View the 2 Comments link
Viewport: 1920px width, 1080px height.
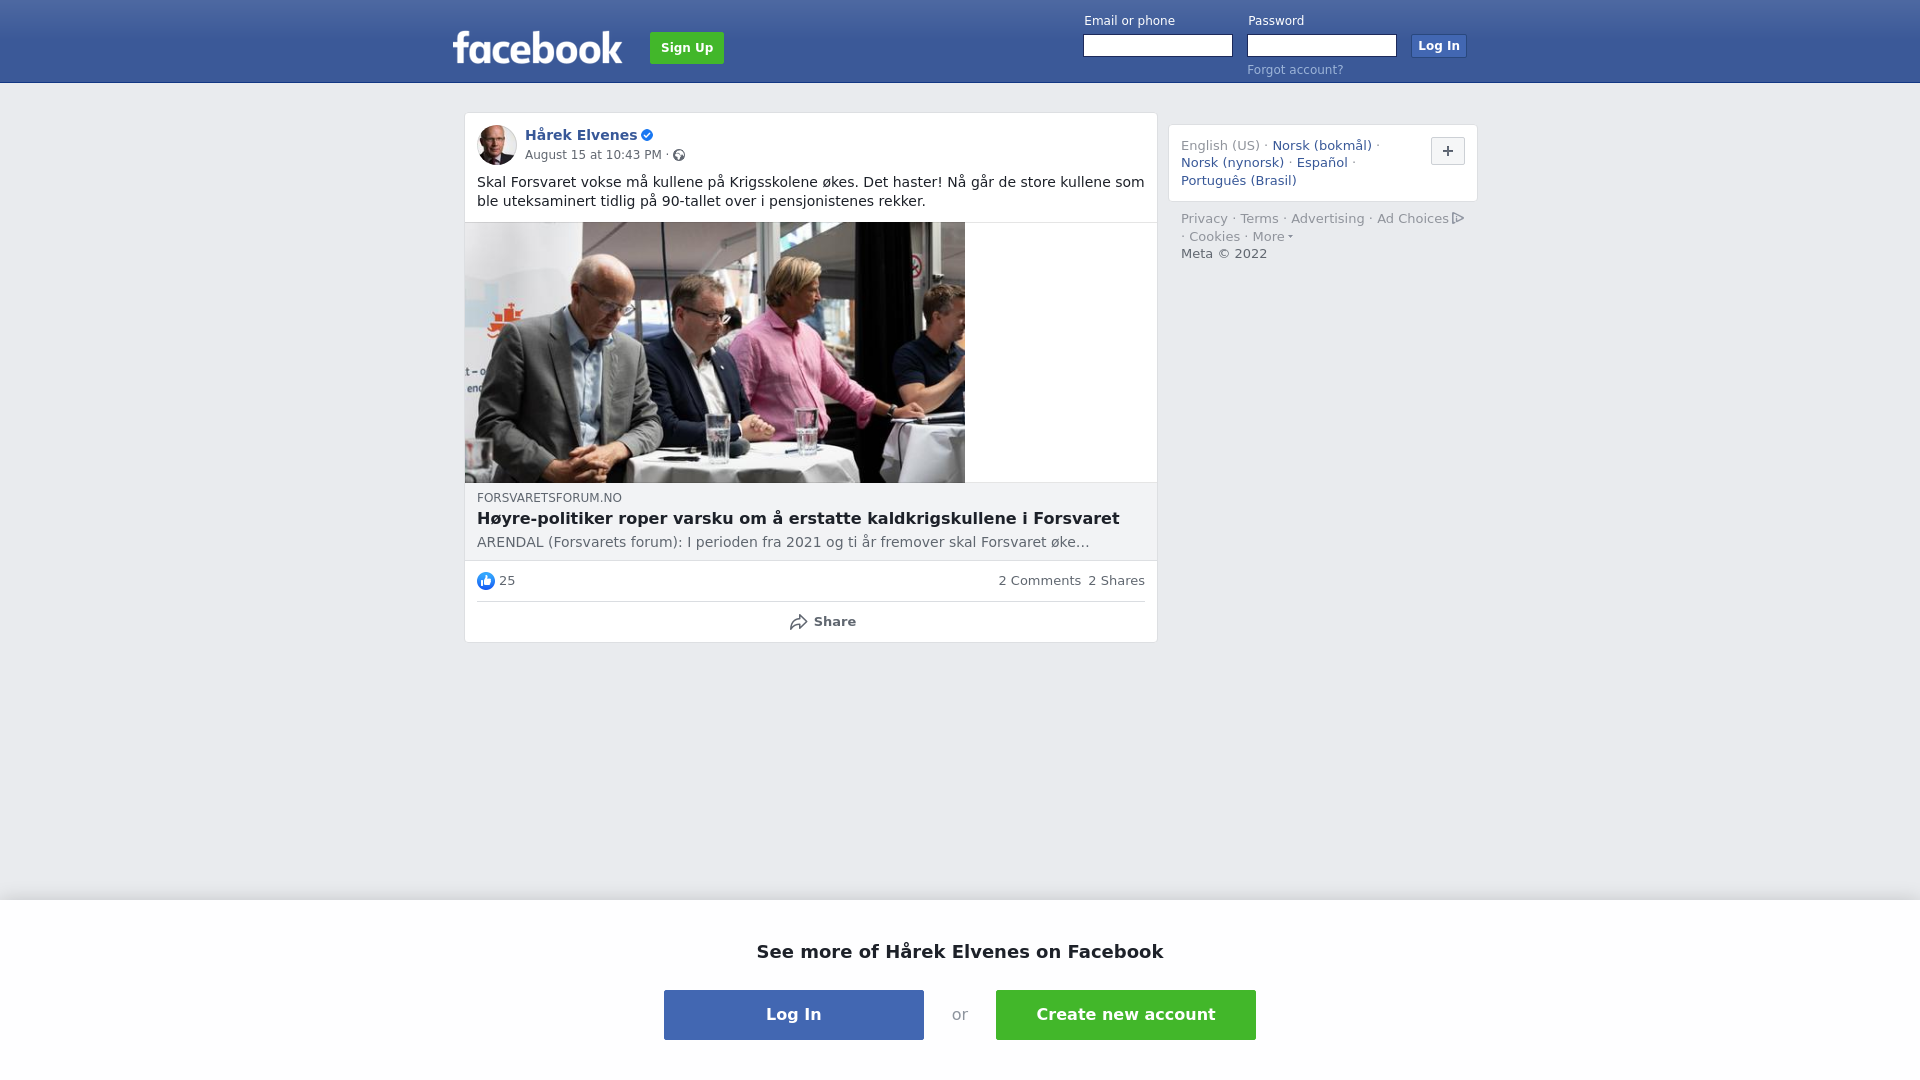pyautogui.click(x=1039, y=581)
